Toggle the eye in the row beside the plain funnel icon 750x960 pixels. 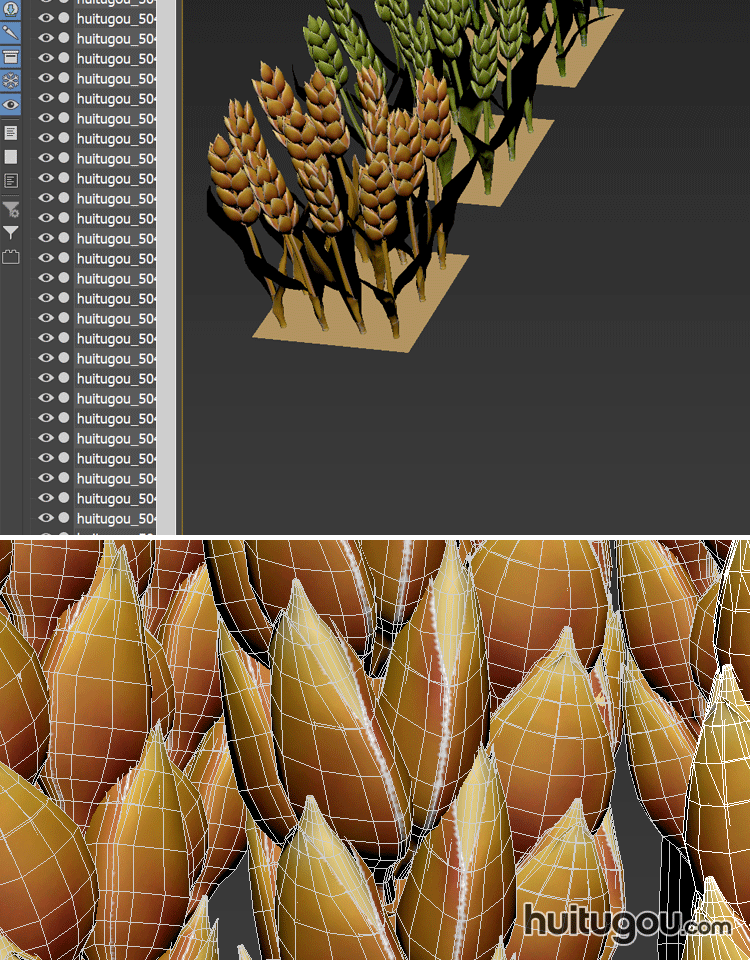pyautogui.click(x=45, y=238)
